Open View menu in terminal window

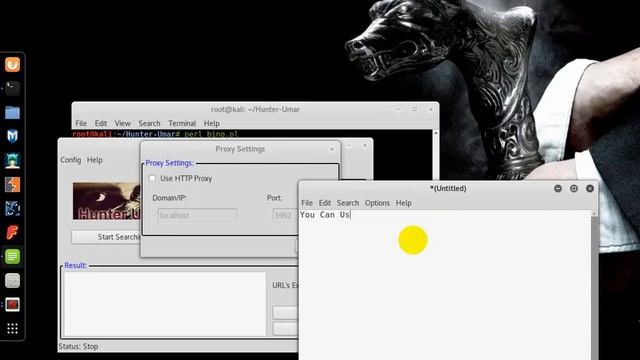pos(122,123)
